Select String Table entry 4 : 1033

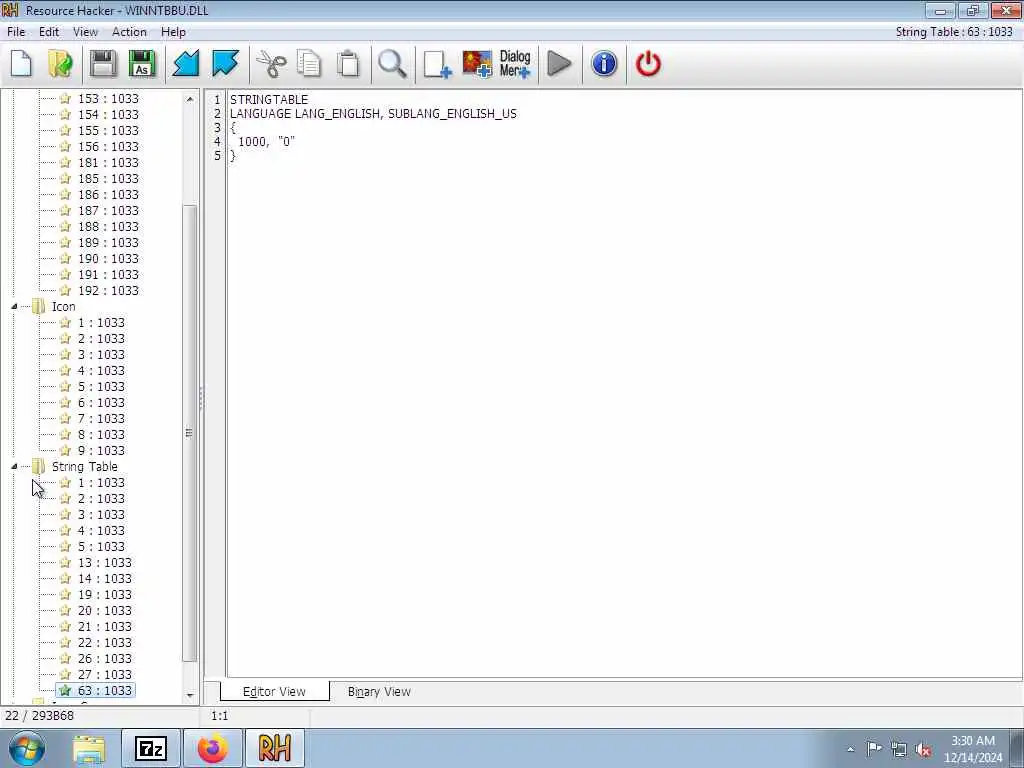point(101,531)
